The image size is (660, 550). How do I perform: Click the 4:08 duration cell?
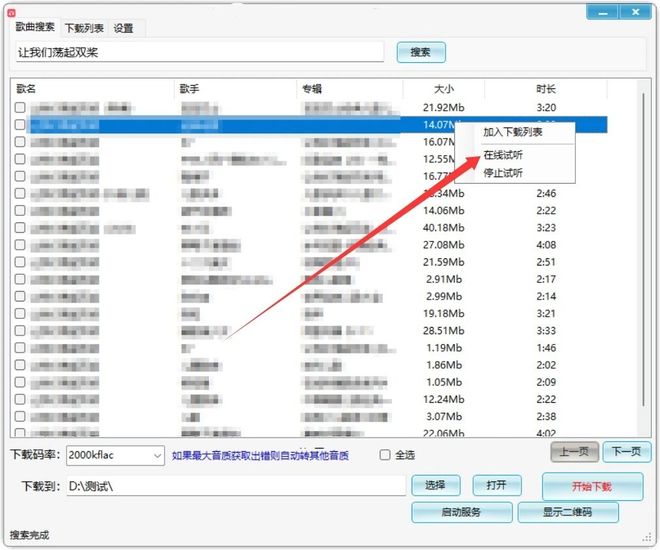tap(546, 244)
